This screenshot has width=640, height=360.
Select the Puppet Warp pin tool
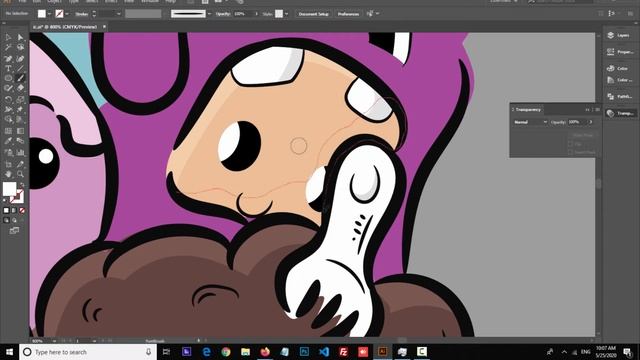[20, 109]
